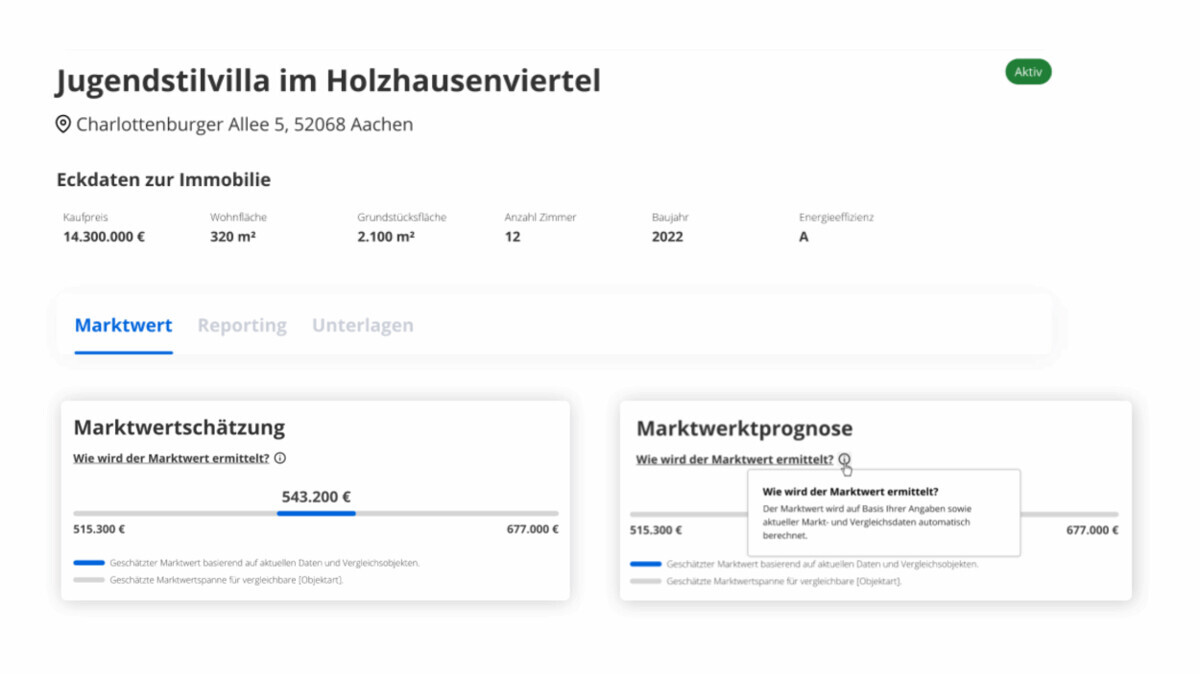Click the estimated value 543.200 €
Screen dimensions: 1200x674
[316, 496]
